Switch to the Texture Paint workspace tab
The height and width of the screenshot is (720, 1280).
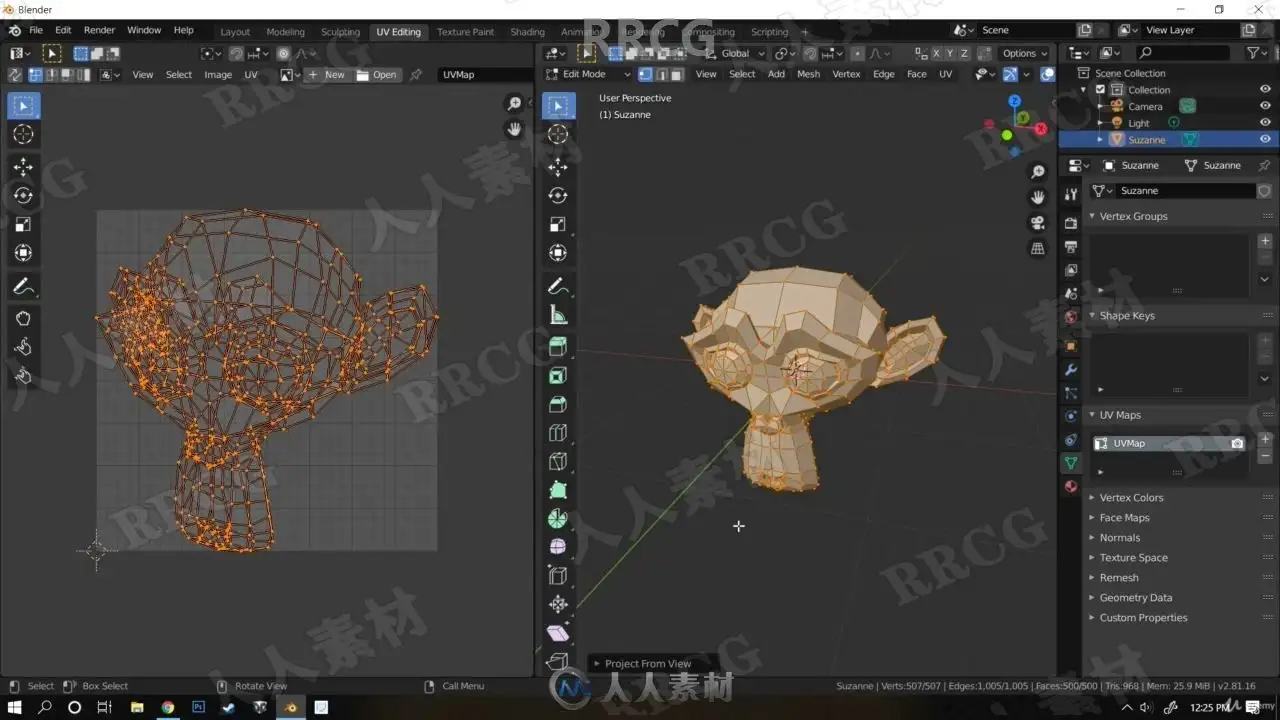[465, 32]
